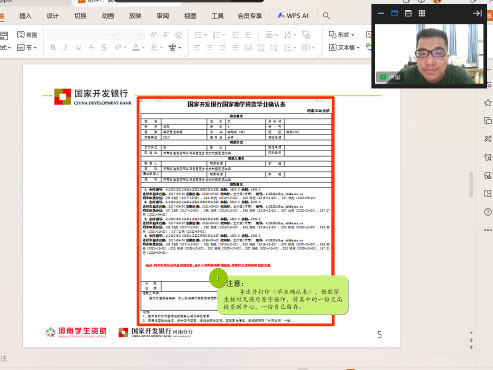This screenshot has height=370, width=493.
Task: Minimize the video call thumbnail bar
Action: (x=381, y=13)
